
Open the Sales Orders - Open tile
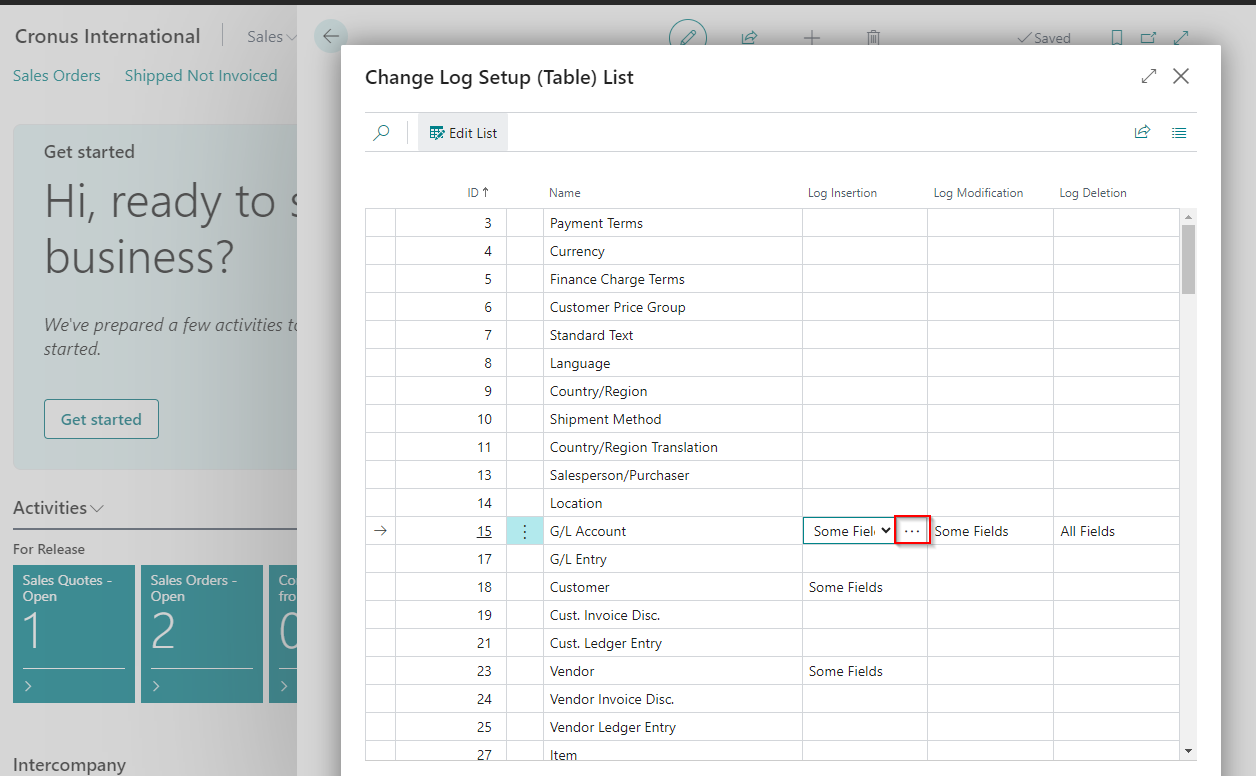(202, 634)
